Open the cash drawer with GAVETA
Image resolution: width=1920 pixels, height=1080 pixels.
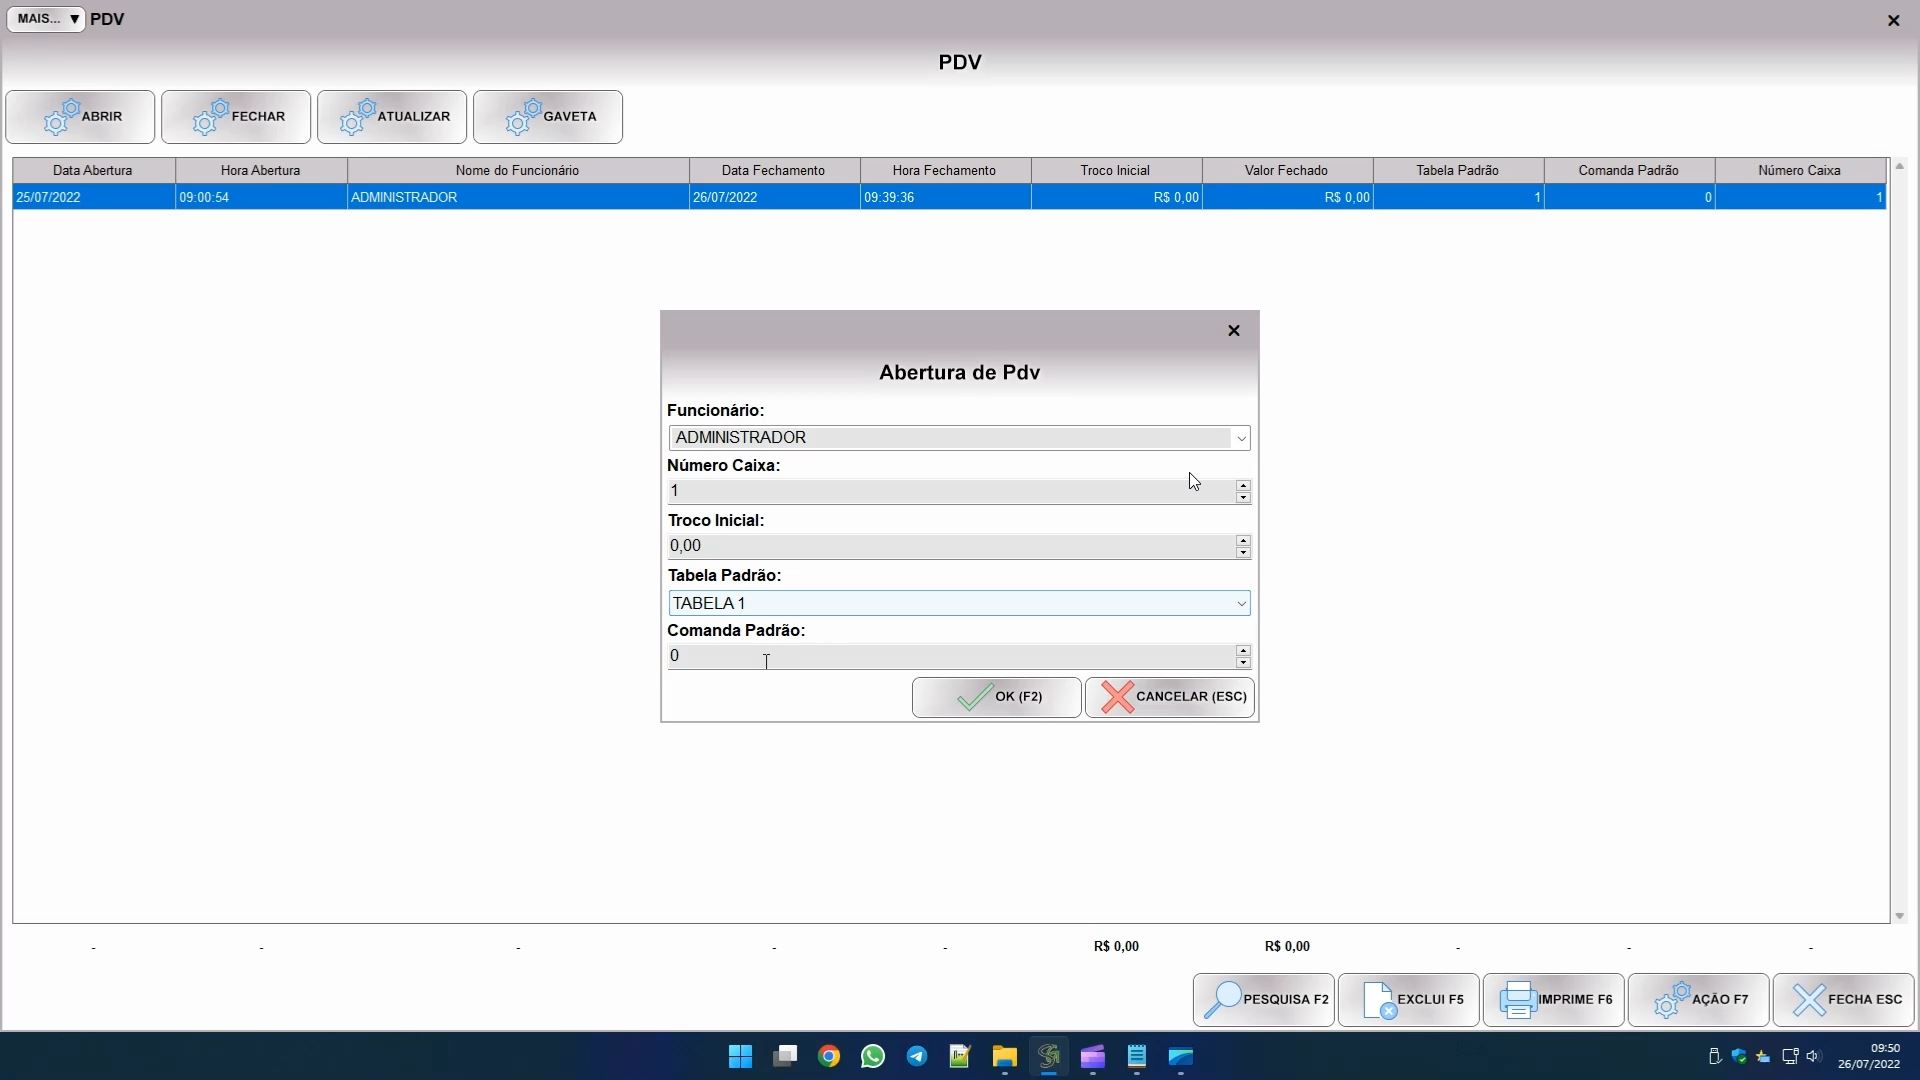(548, 117)
